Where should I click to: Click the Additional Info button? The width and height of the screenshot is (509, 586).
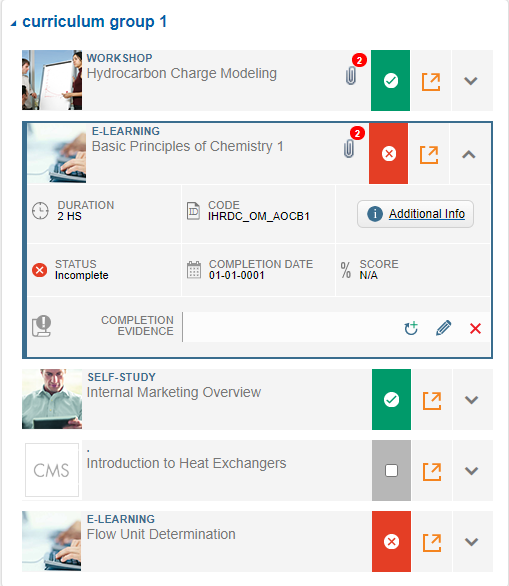click(415, 214)
